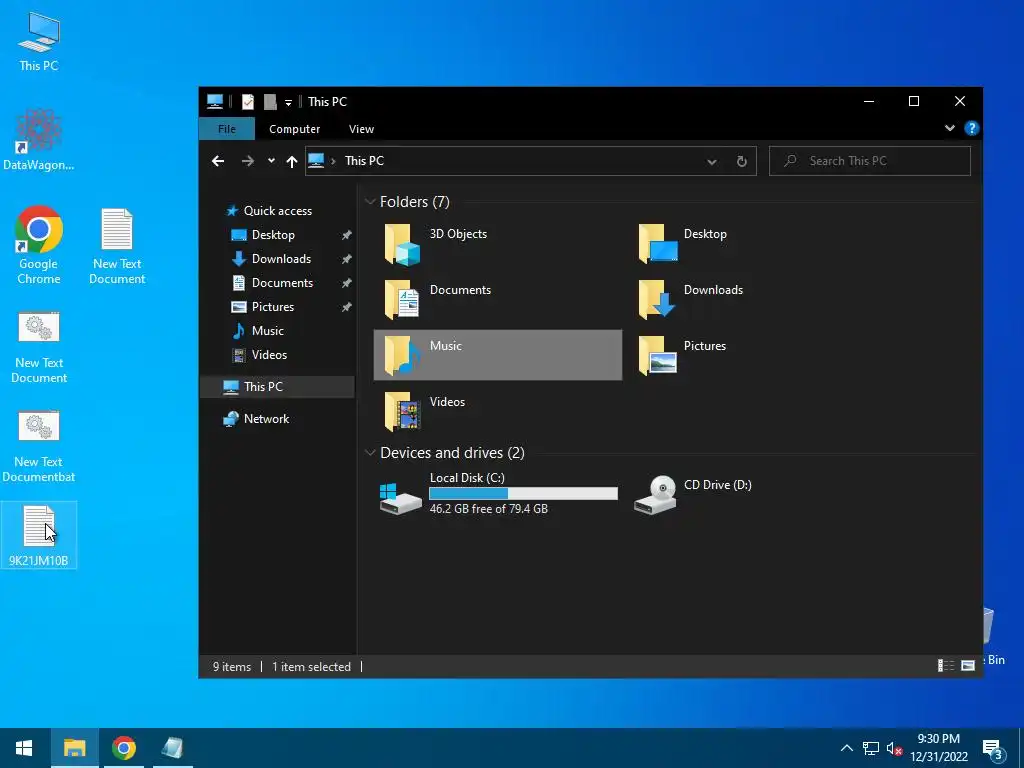The image size is (1024, 768).
Task: Open address bar history dropdown
Action: coord(712,161)
